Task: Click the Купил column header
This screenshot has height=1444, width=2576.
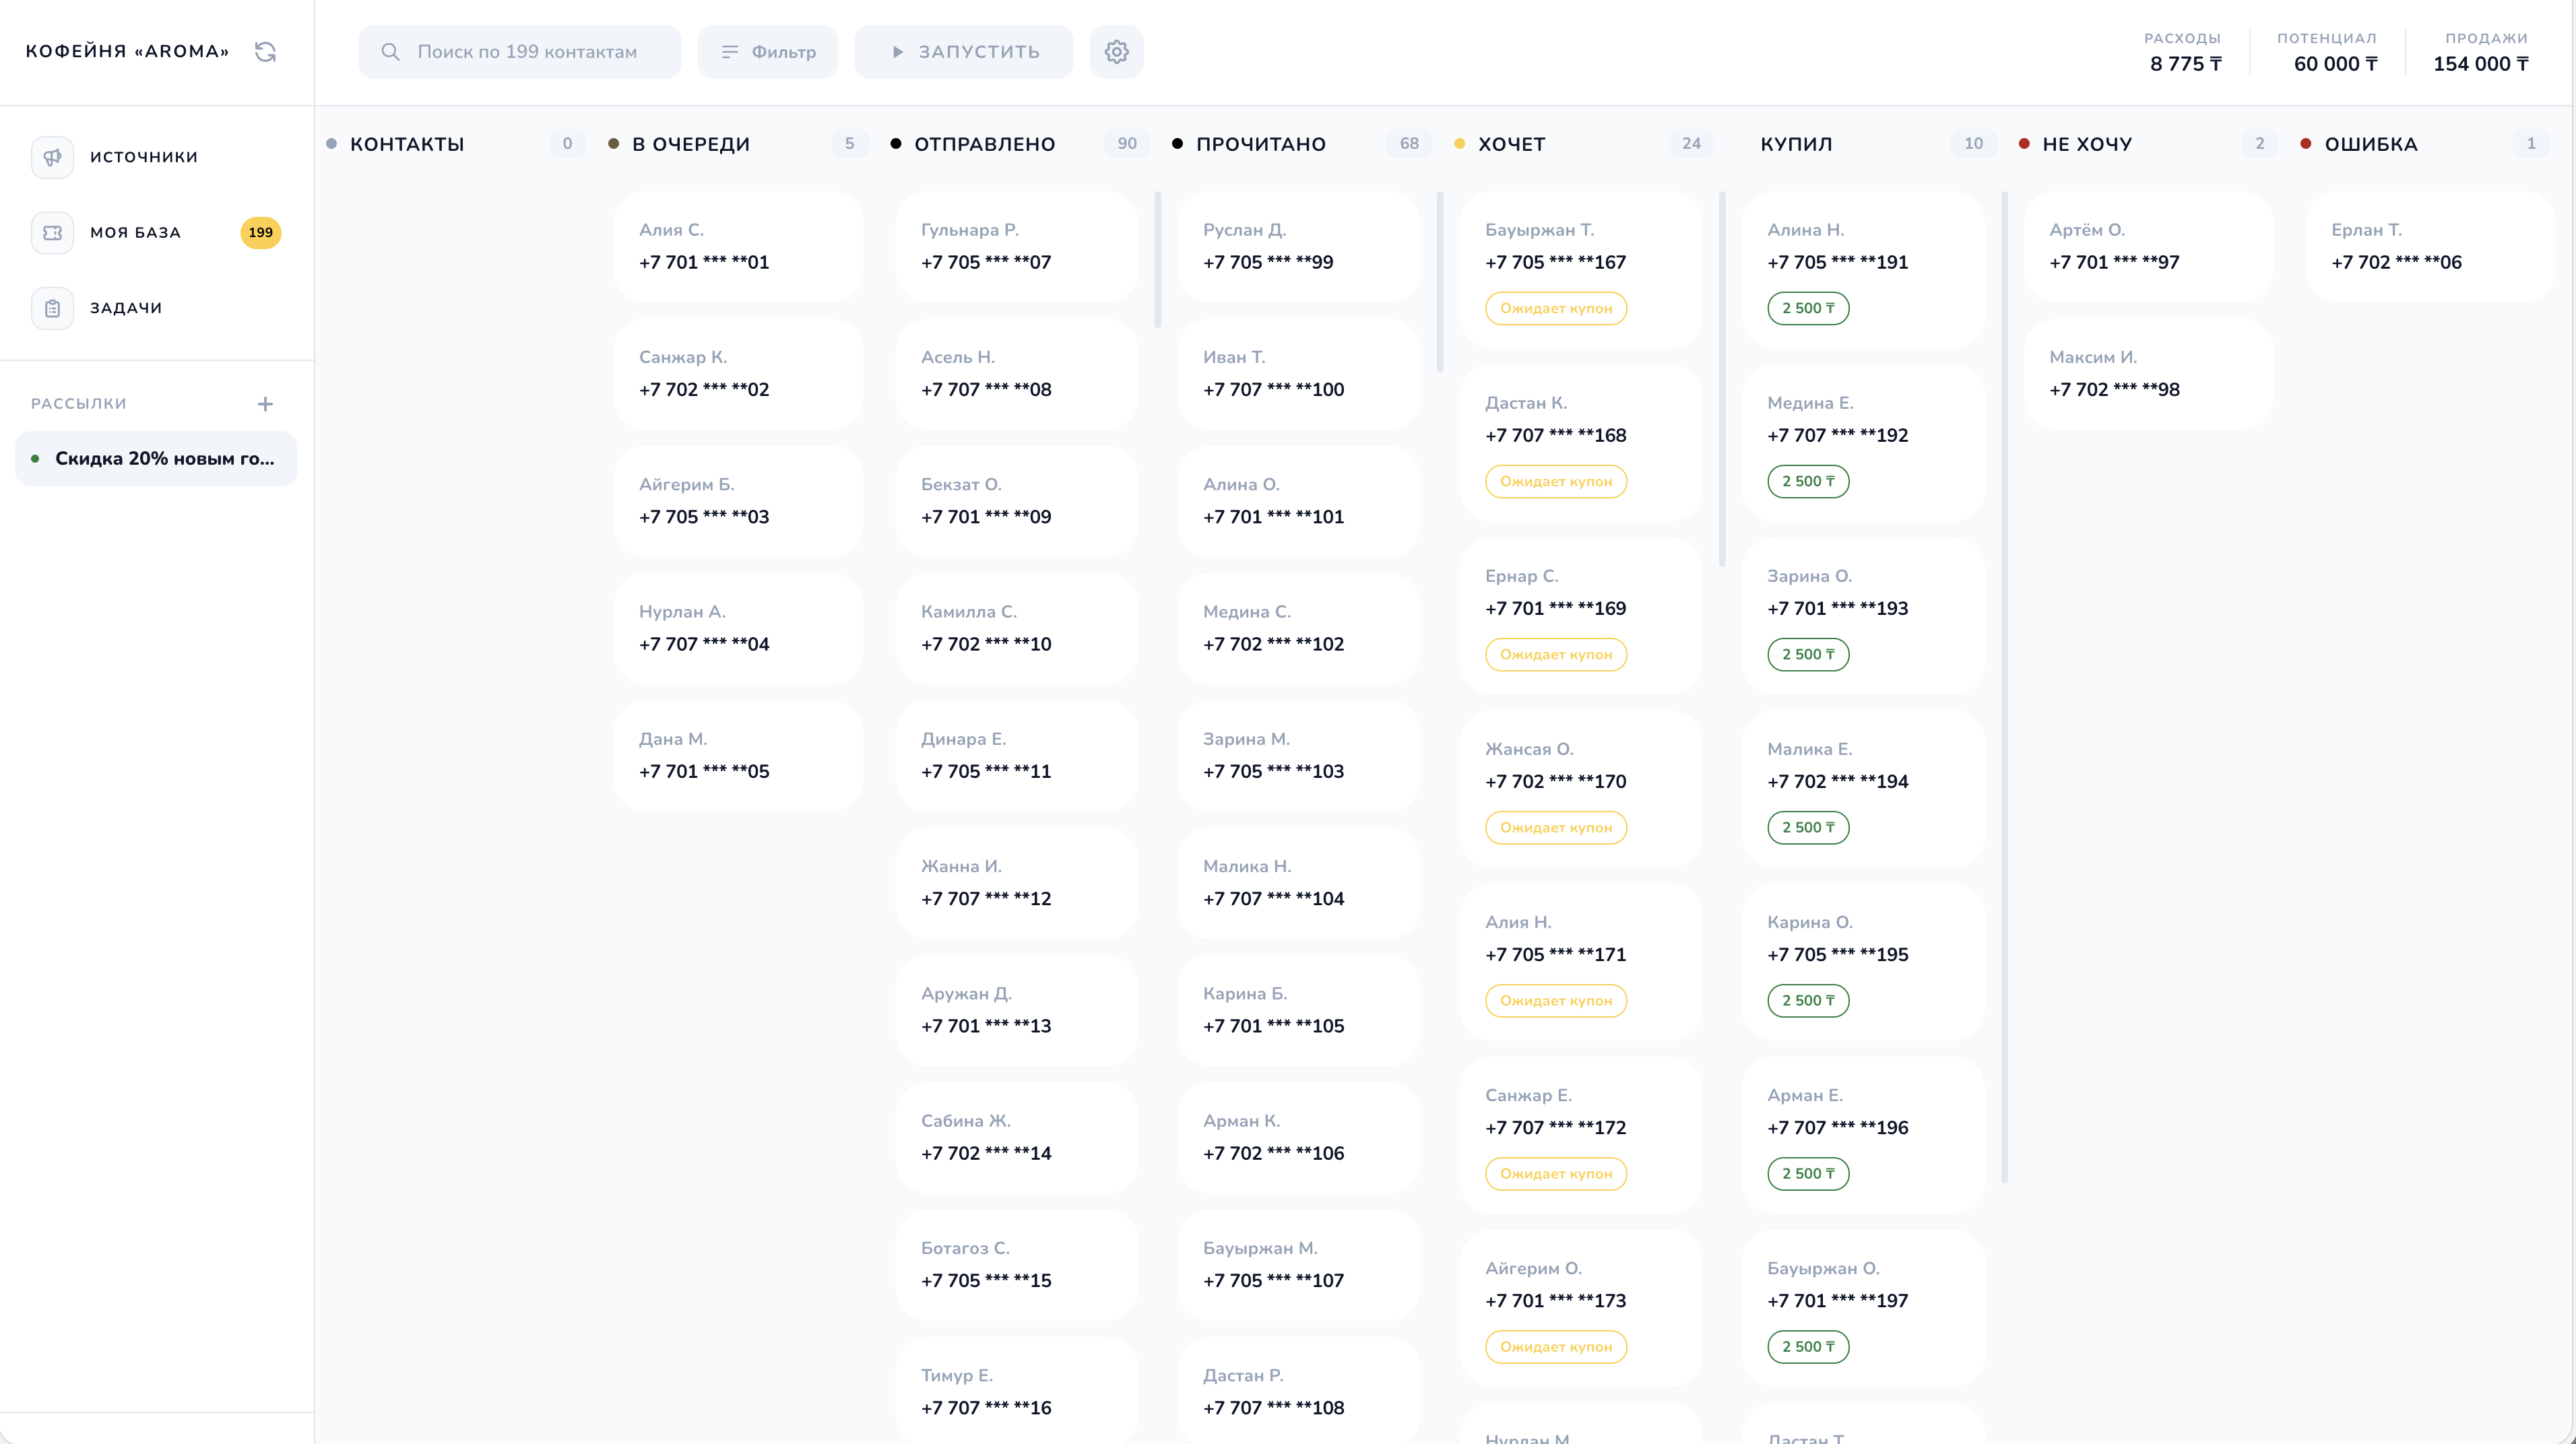Action: pyautogui.click(x=1797, y=144)
